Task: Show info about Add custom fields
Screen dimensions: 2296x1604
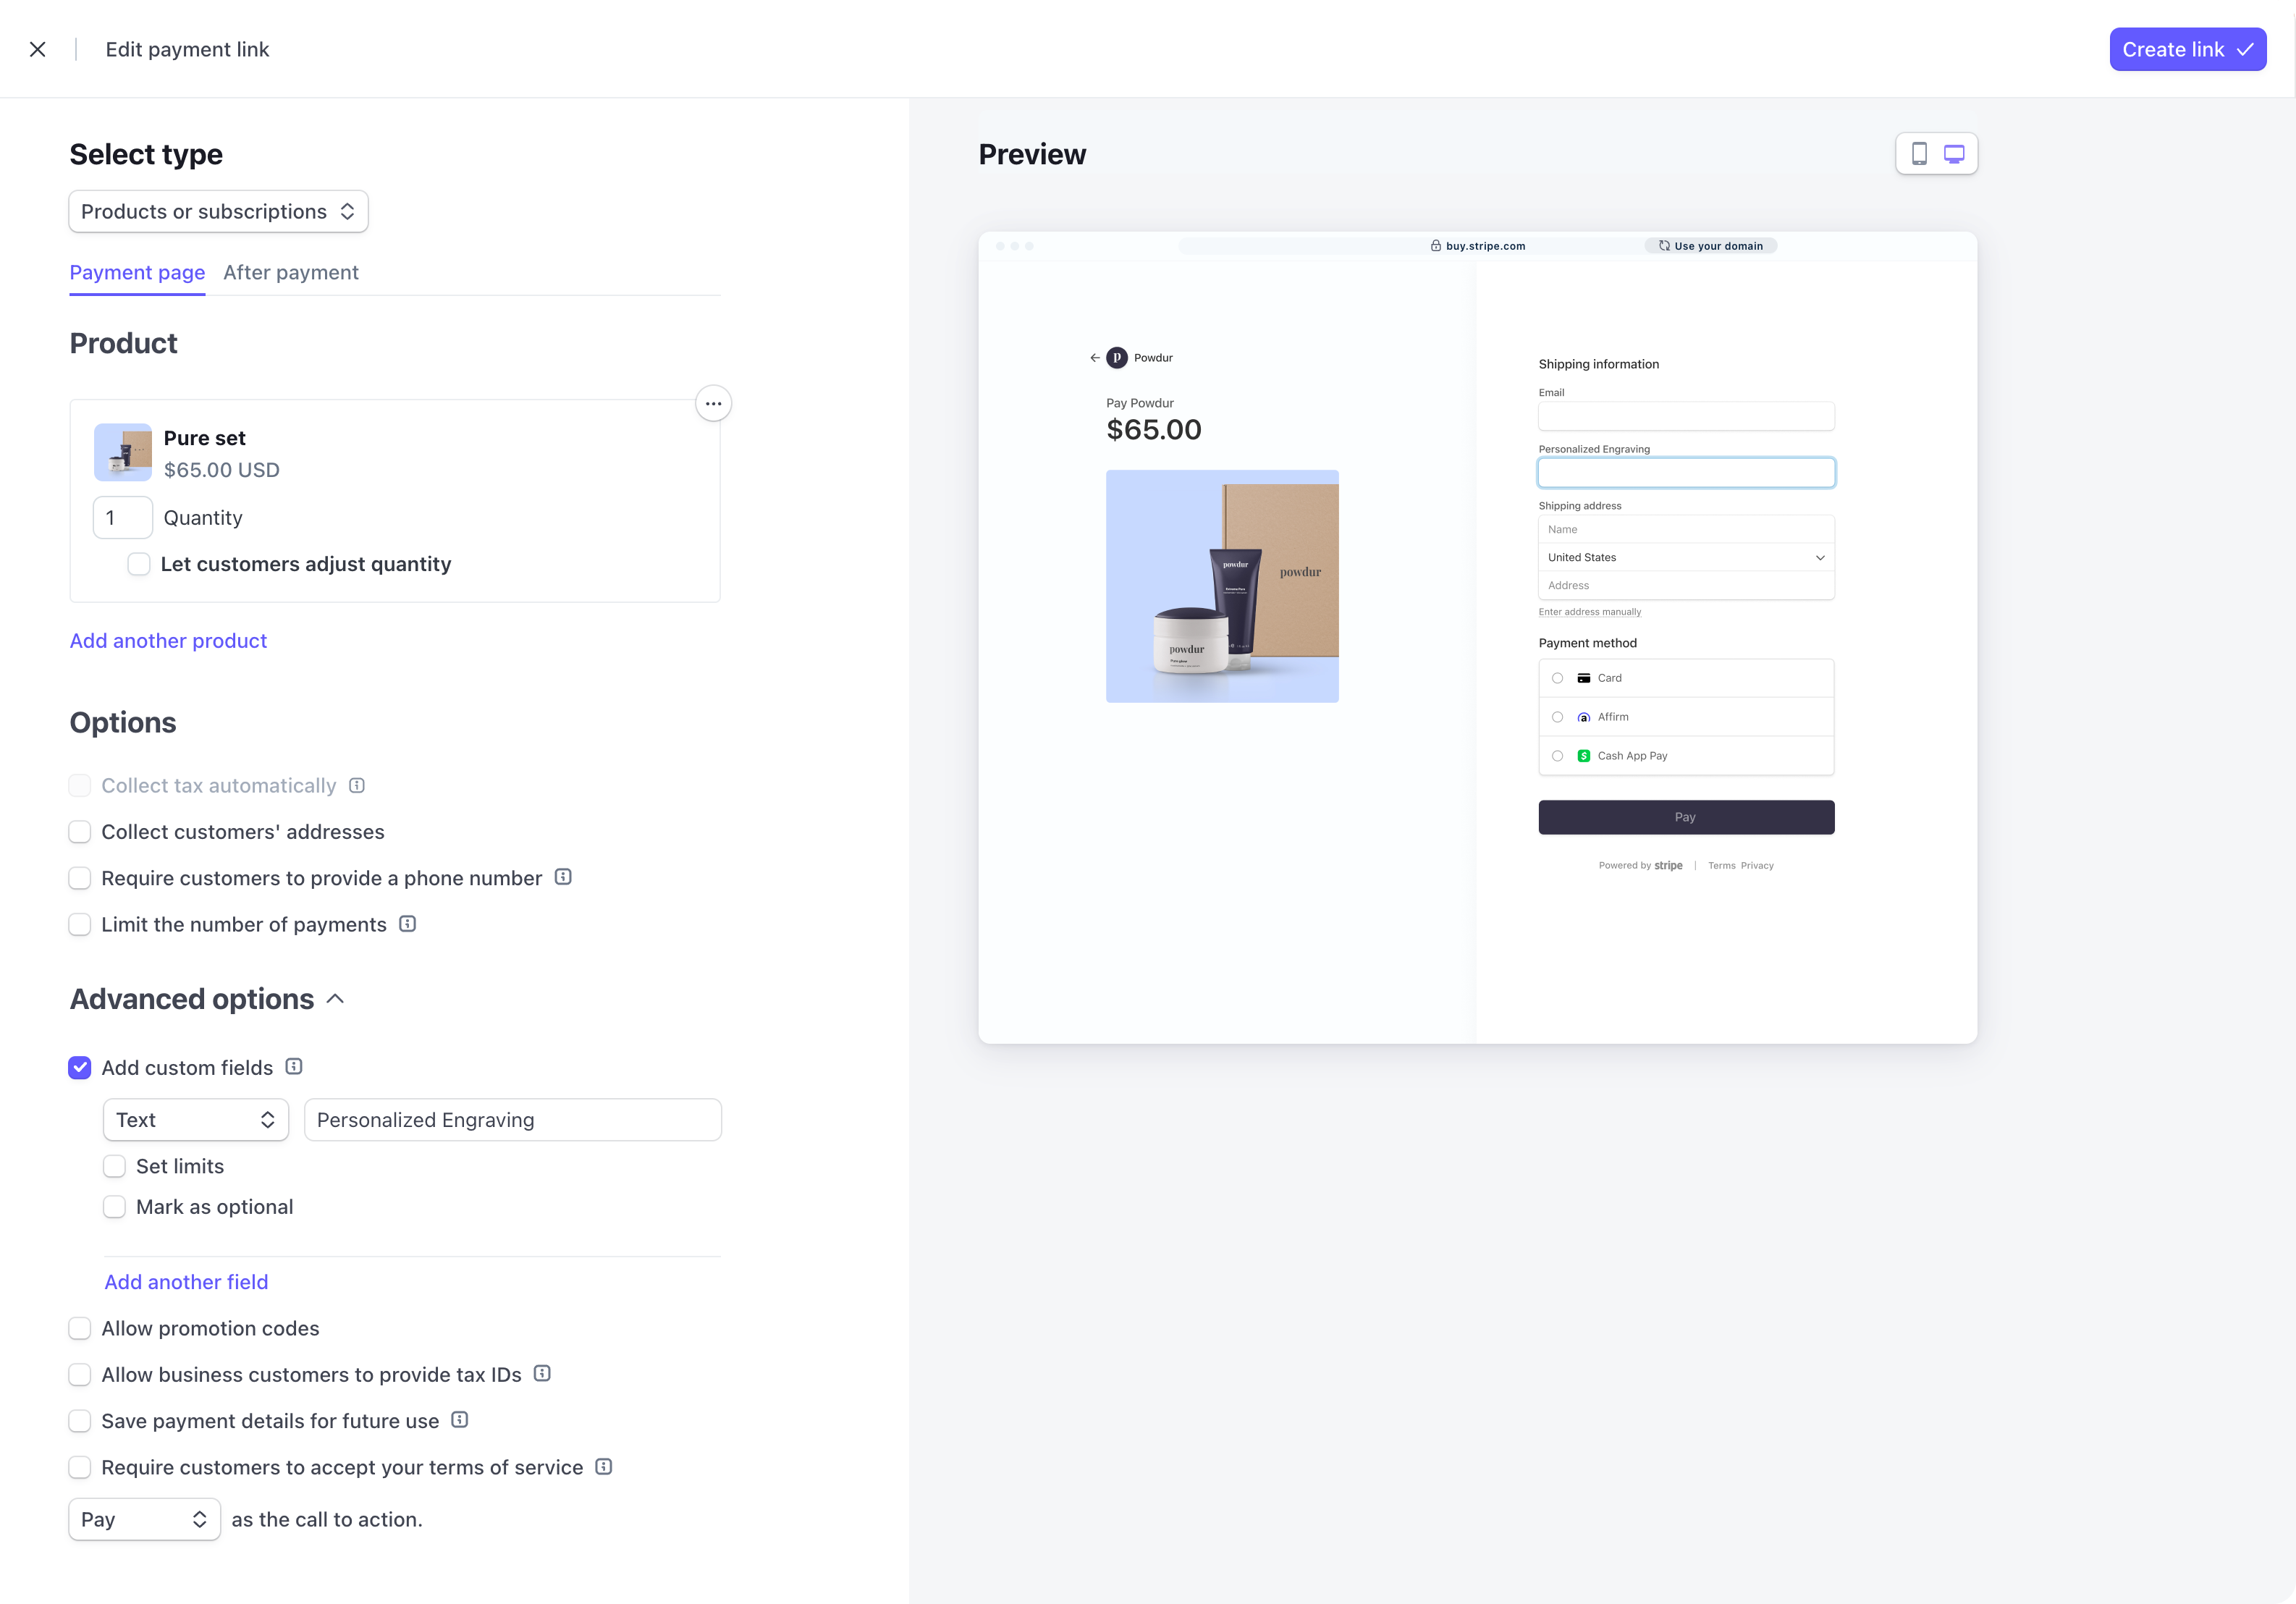Action: click(x=294, y=1067)
